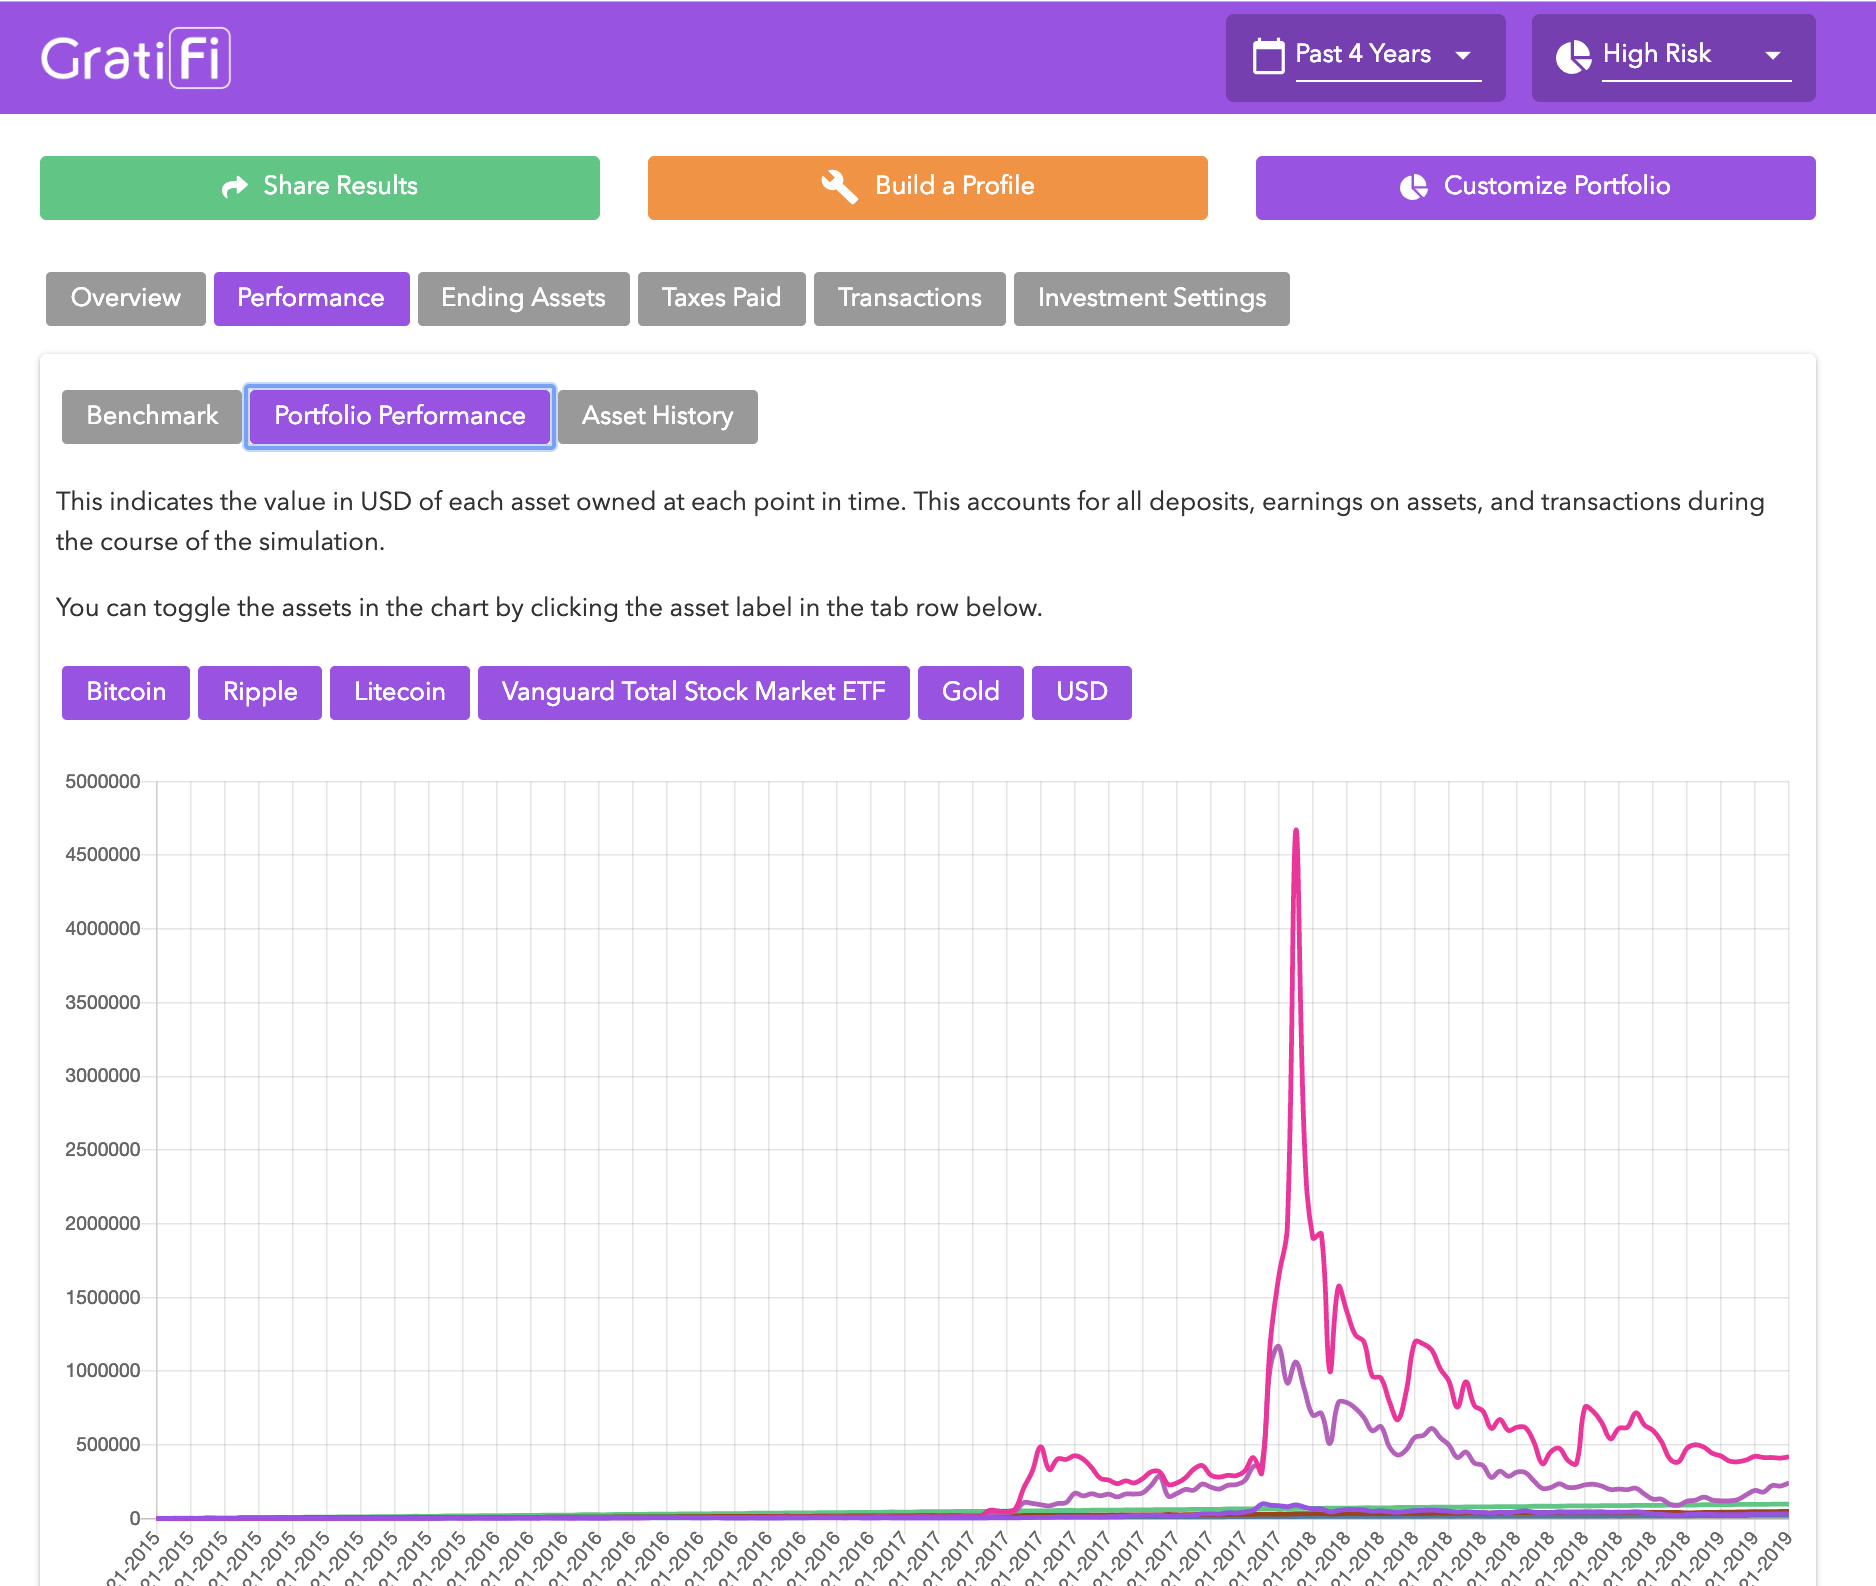This screenshot has height=1586, width=1876.
Task: Toggle Vanguard Total Stock Market ETF series
Action: coord(693,692)
